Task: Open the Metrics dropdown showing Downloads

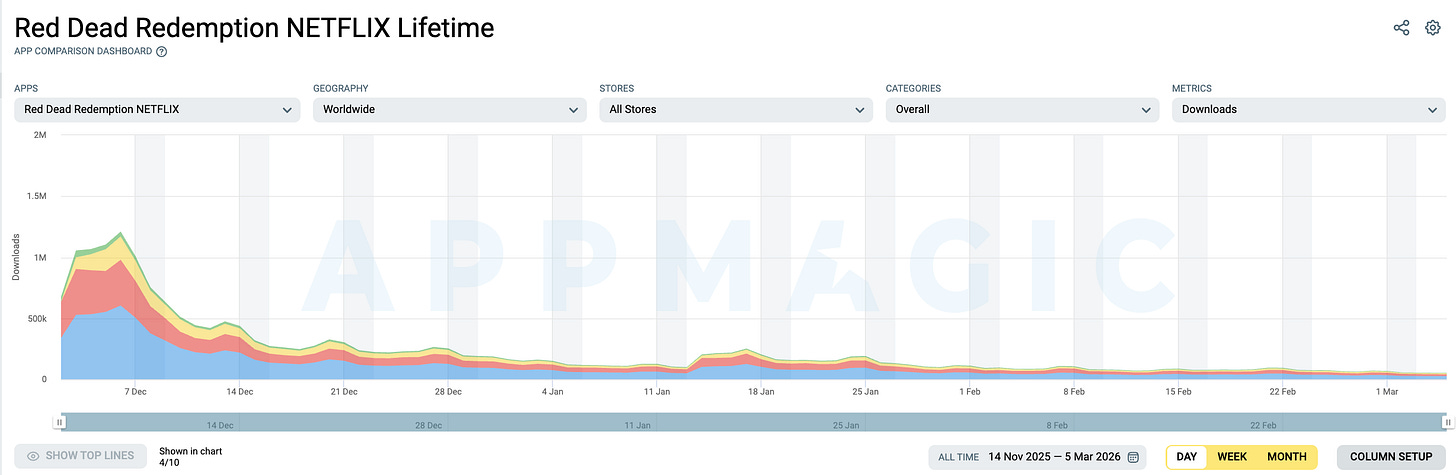Action: (x=1309, y=109)
